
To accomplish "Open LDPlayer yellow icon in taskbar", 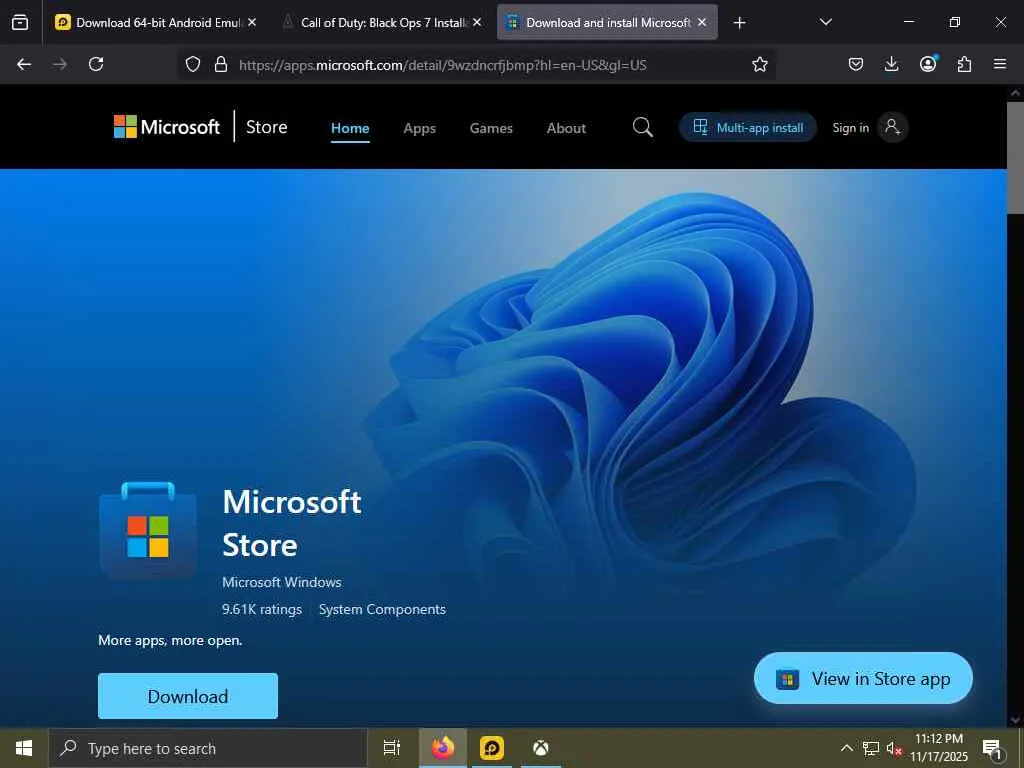I will 492,748.
